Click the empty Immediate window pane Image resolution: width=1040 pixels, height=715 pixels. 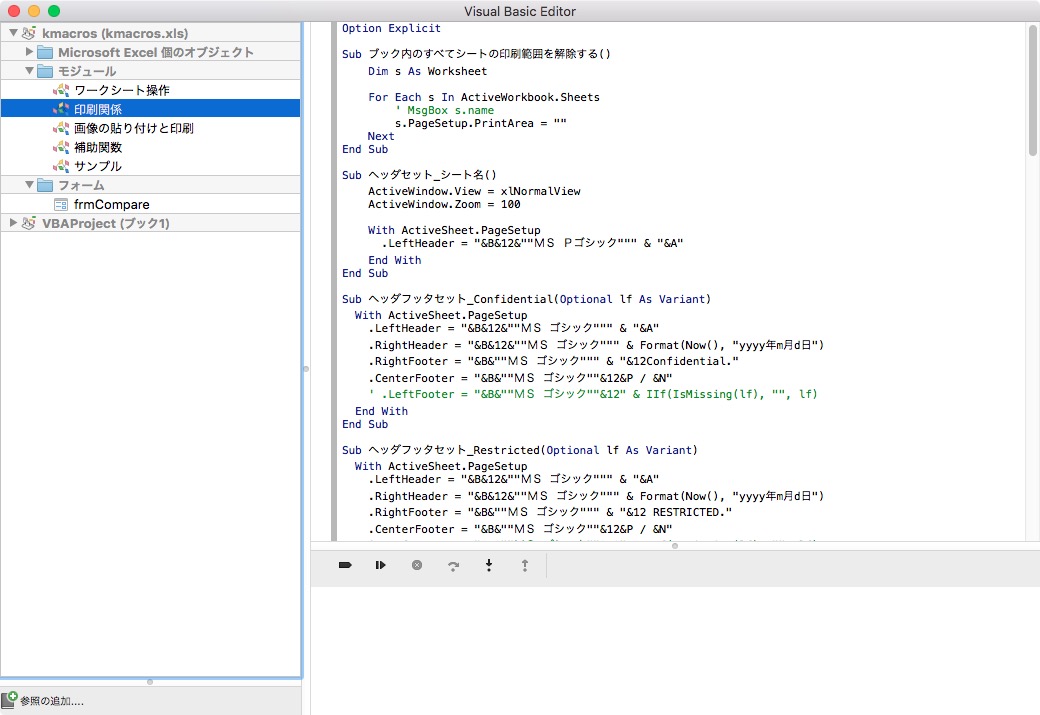tap(675, 650)
